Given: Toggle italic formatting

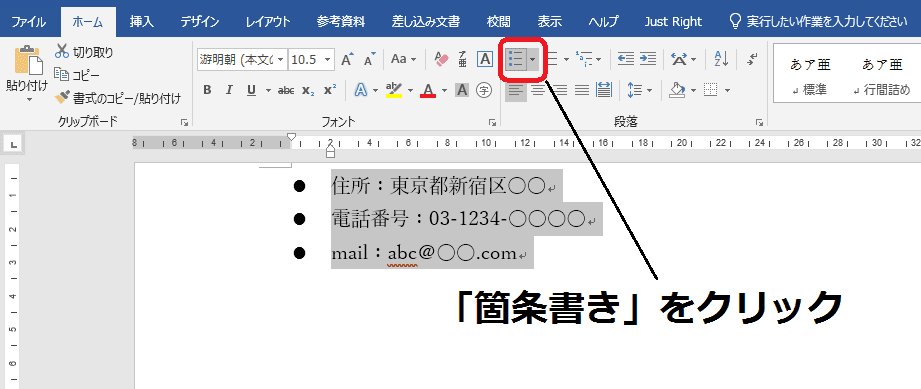Looking at the screenshot, I should click(229, 90).
